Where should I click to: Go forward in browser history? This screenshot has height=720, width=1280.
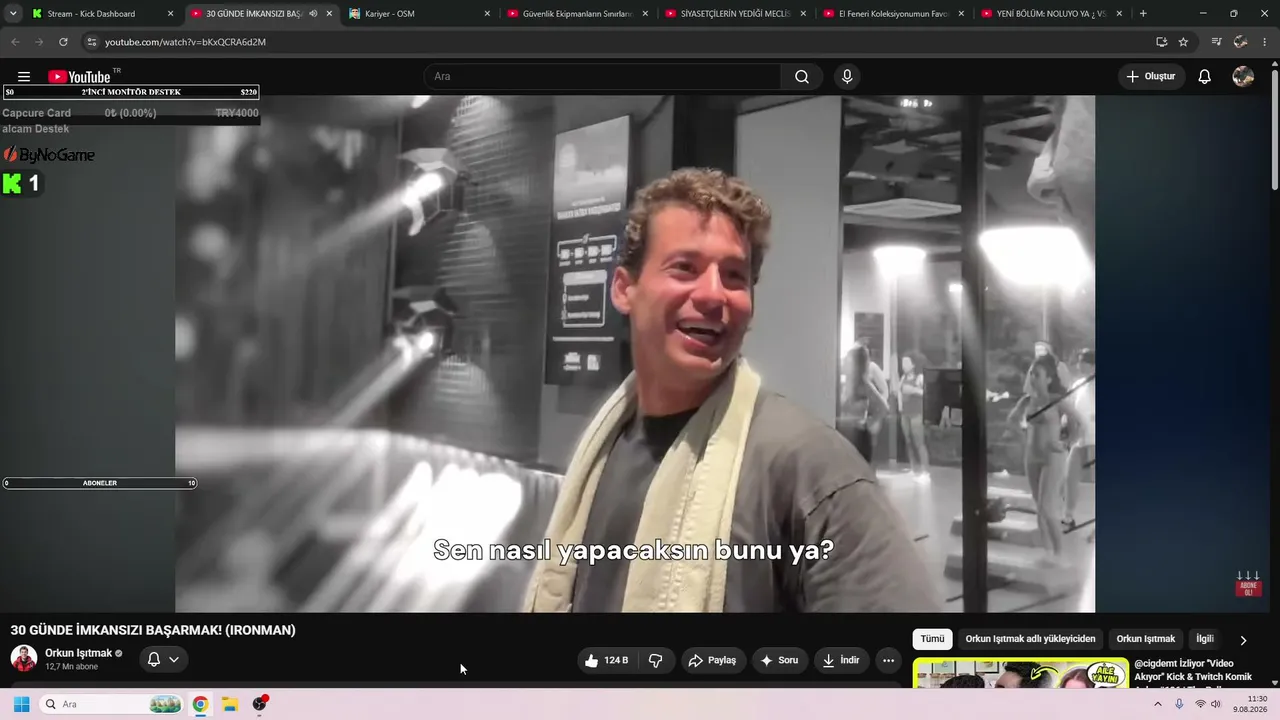tap(39, 42)
